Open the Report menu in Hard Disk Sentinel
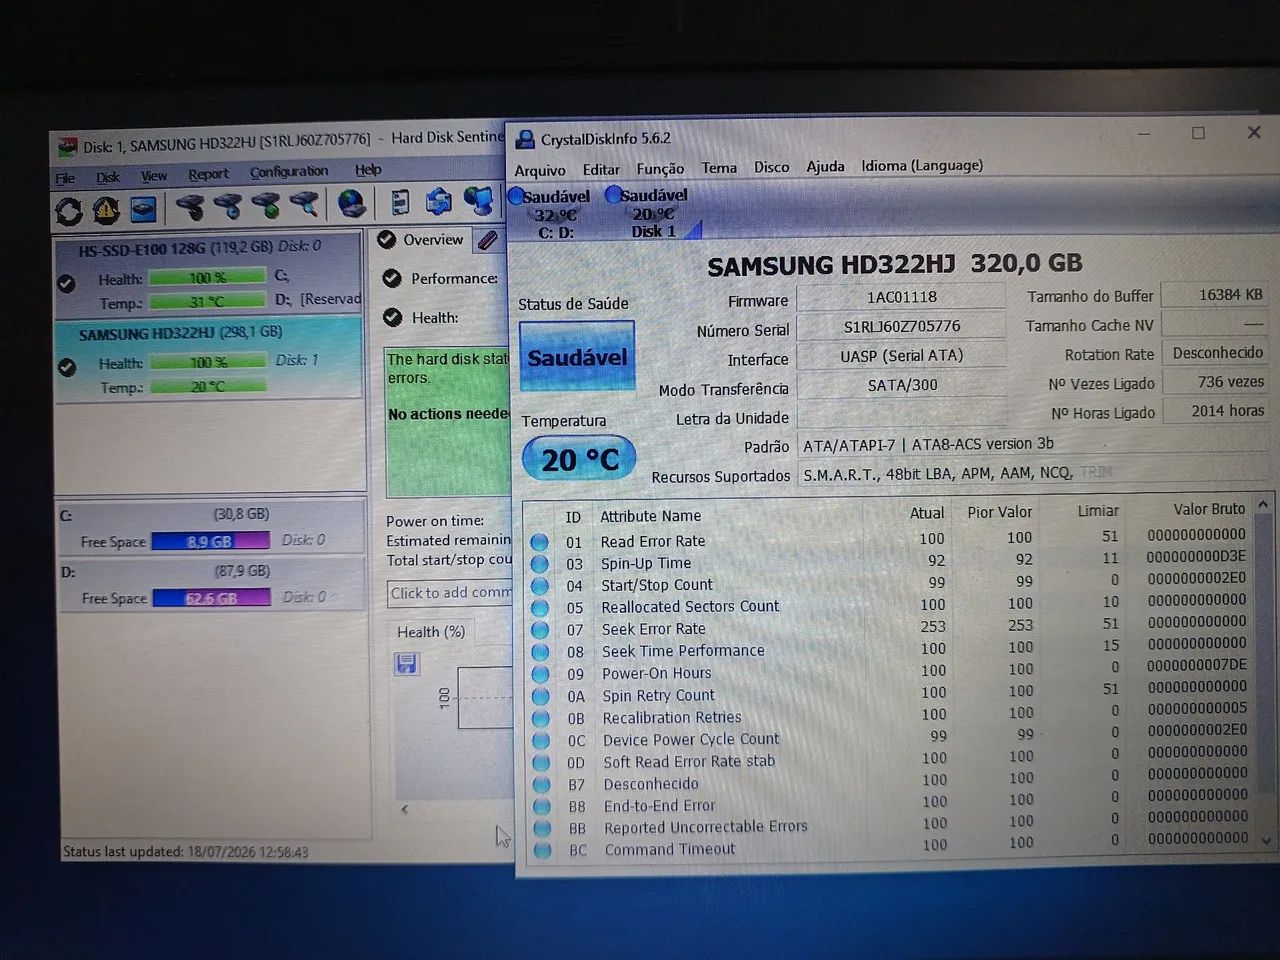 [x=208, y=174]
